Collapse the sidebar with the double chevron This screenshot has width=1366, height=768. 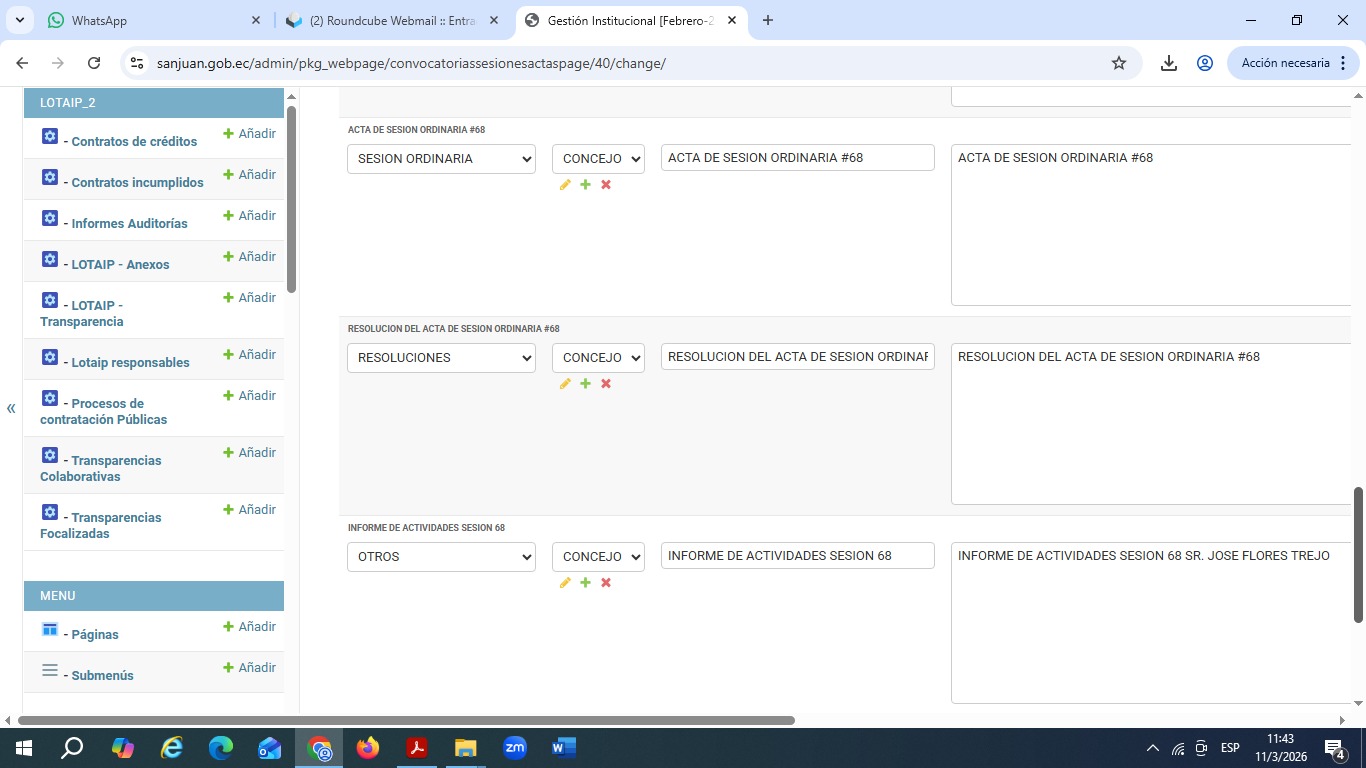pos(11,408)
